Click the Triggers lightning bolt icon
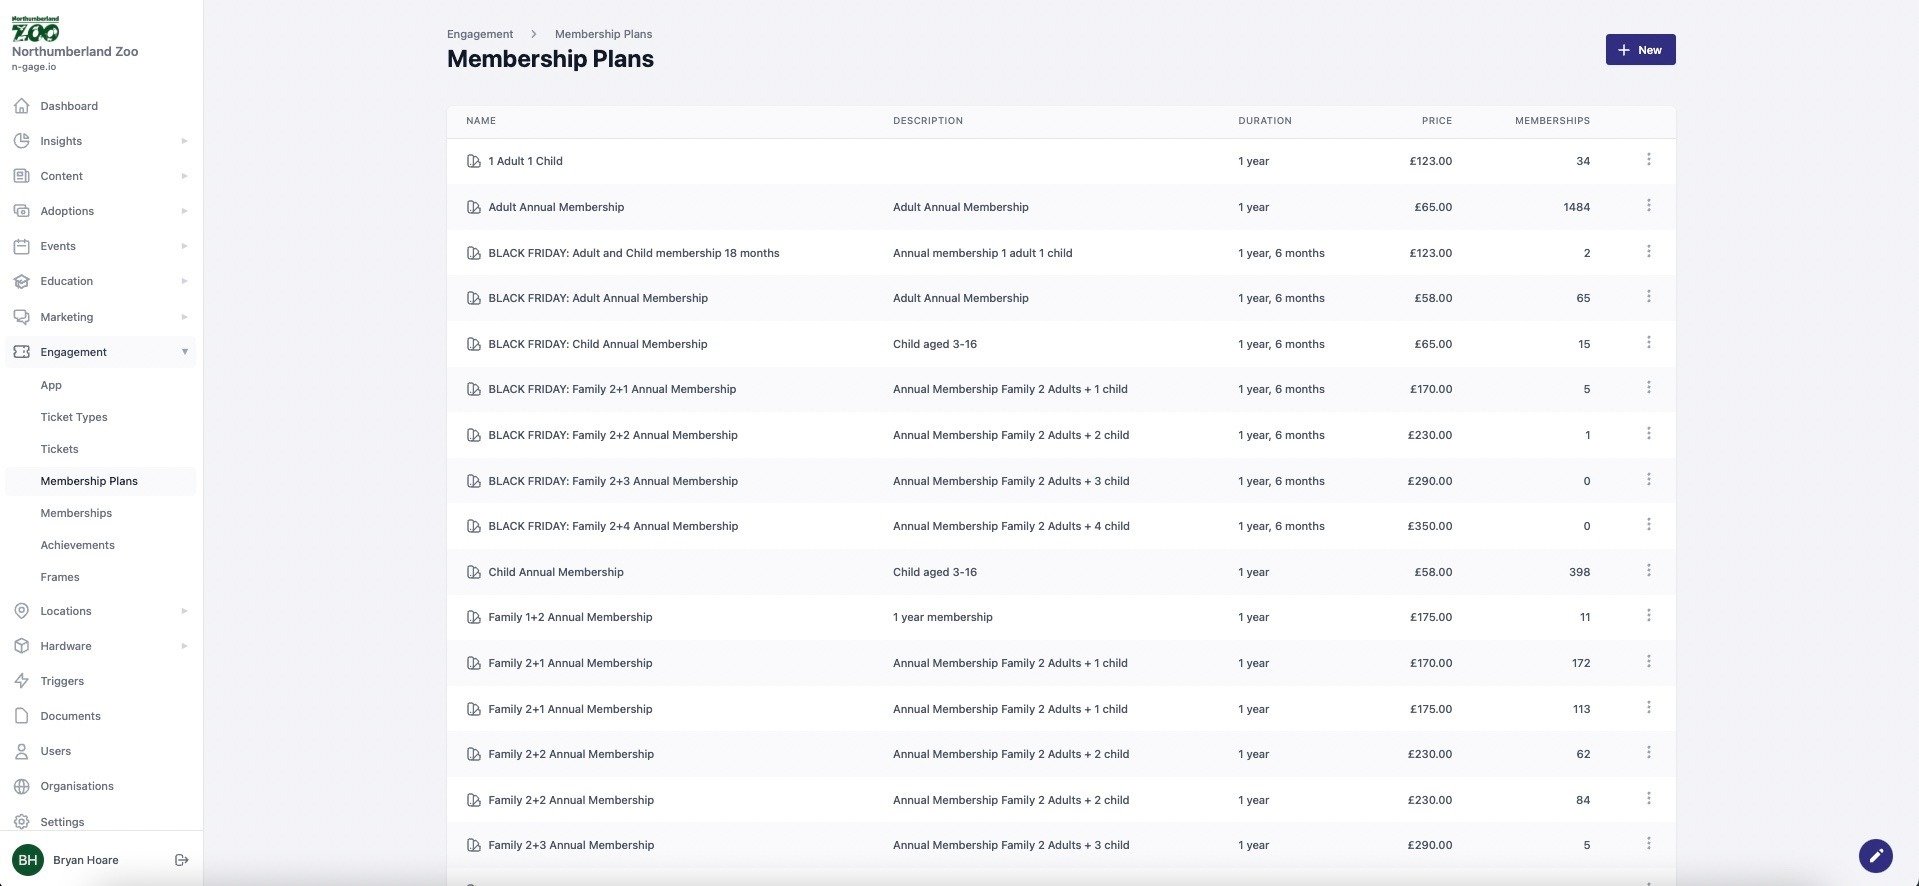Image resolution: width=1919 pixels, height=886 pixels. [22, 681]
